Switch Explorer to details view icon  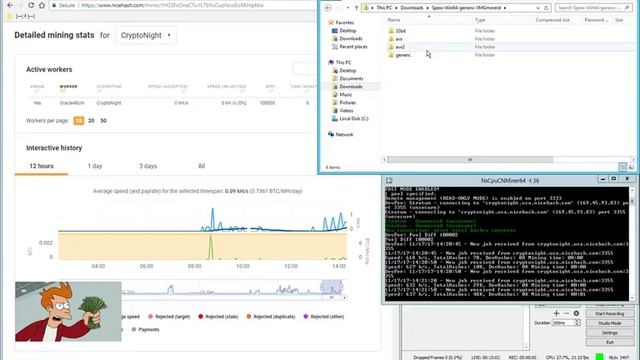(x=623, y=167)
